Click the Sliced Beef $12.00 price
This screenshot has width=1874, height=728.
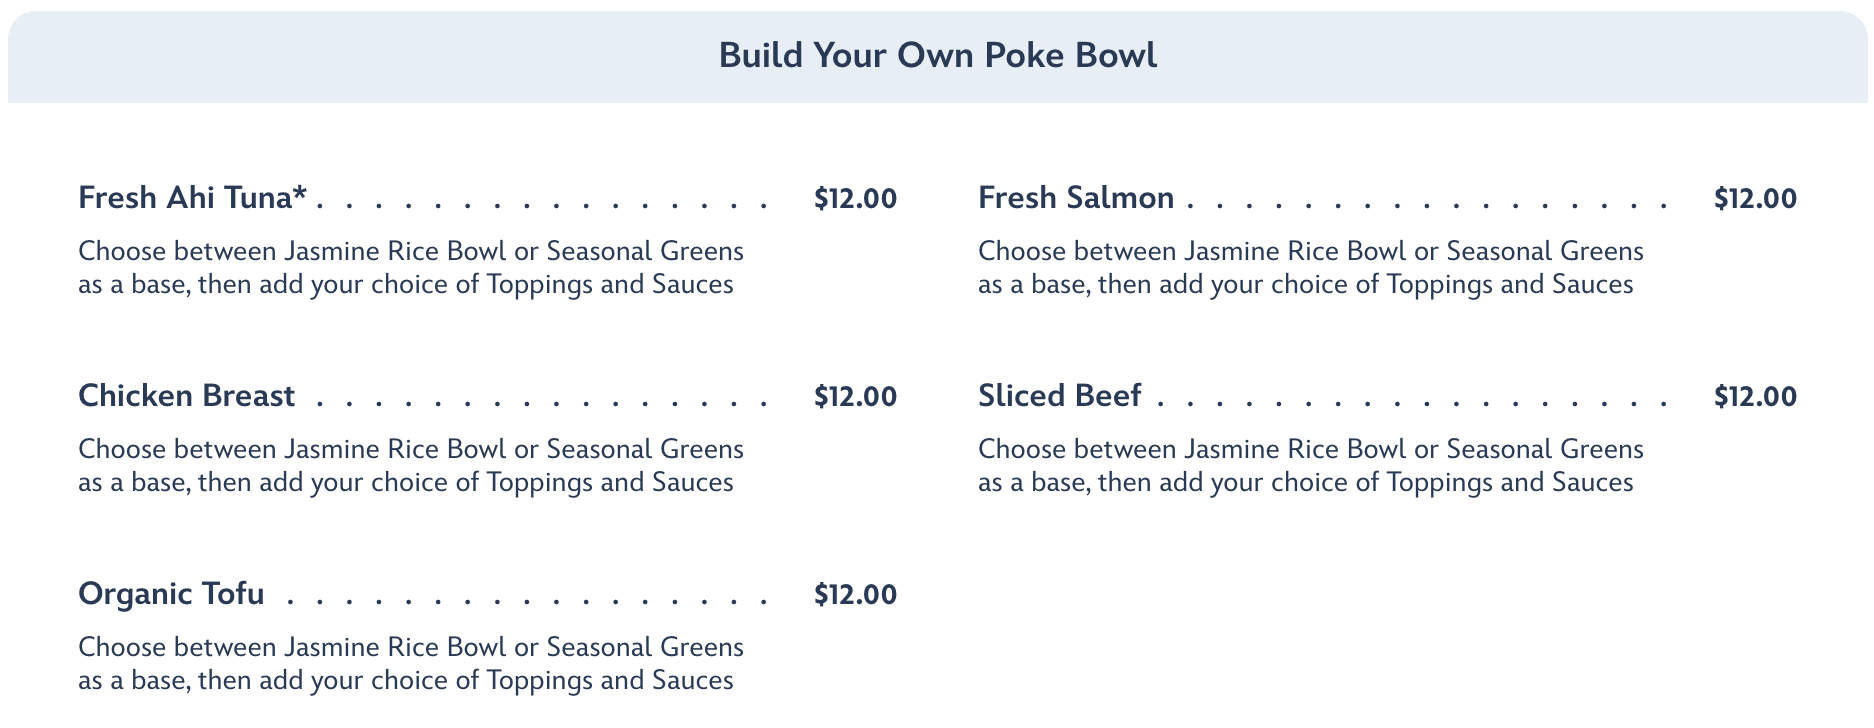[1755, 396]
